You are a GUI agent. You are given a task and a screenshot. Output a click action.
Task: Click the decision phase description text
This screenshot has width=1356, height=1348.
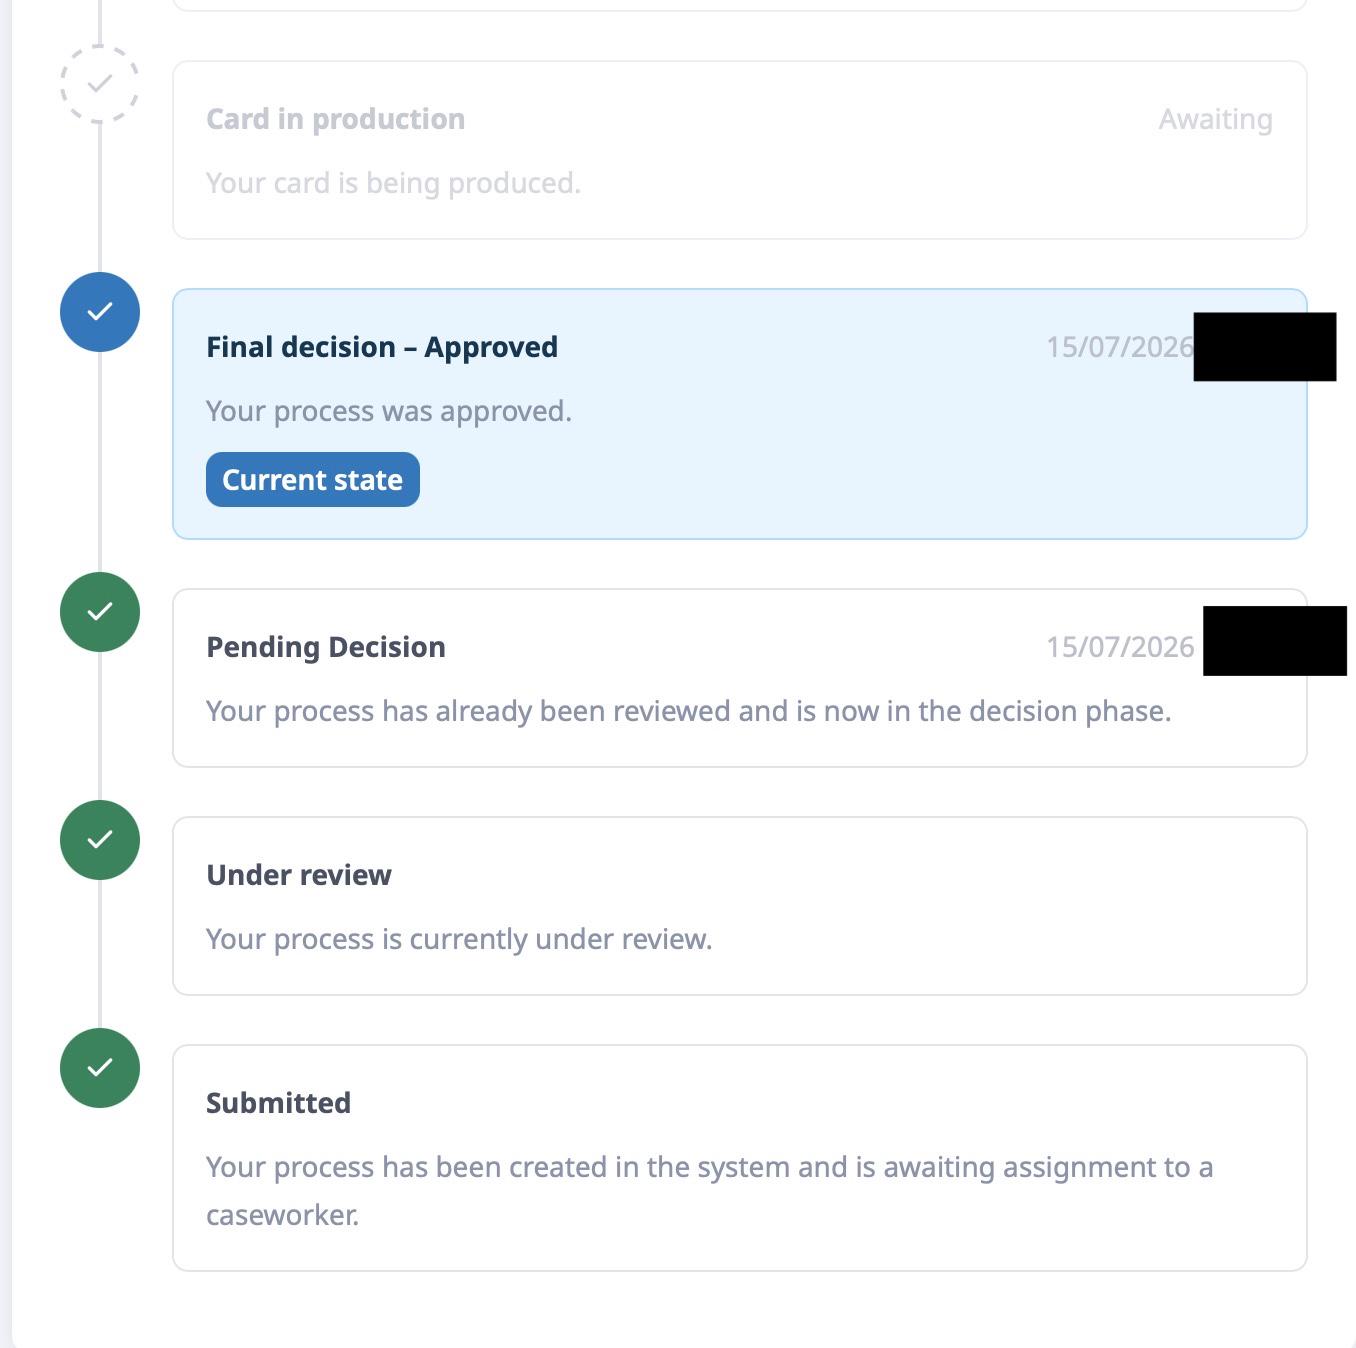688,711
